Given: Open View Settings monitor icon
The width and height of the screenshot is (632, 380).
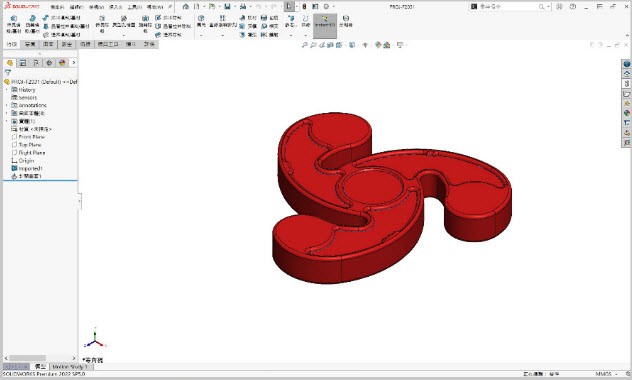Looking at the screenshot, I should [x=400, y=45].
